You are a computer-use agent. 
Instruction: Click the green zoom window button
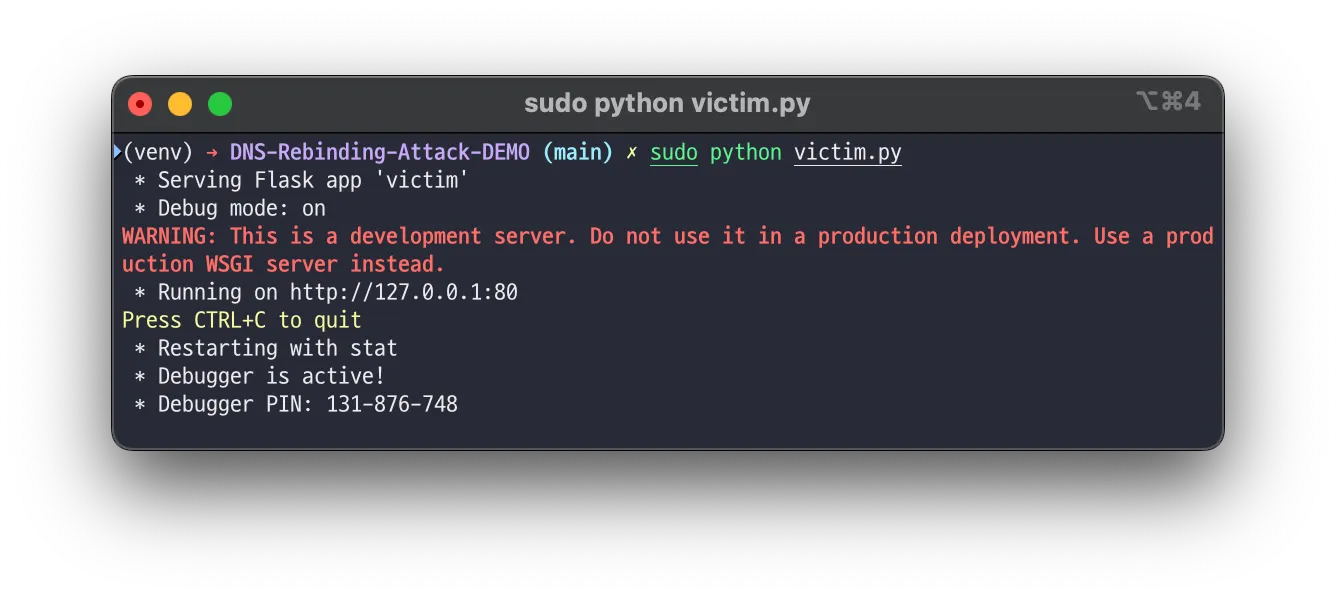pyautogui.click(x=220, y=104)
